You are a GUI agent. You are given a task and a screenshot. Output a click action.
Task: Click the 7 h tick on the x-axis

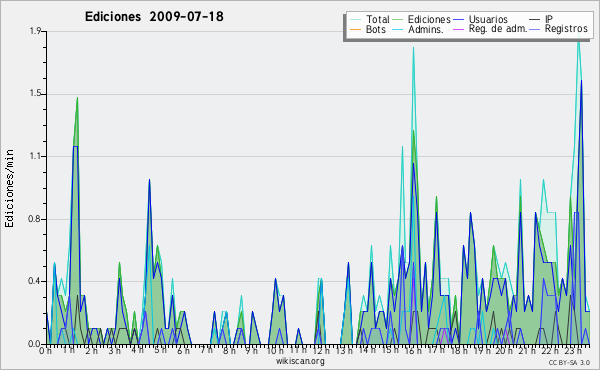pos(207,350)
